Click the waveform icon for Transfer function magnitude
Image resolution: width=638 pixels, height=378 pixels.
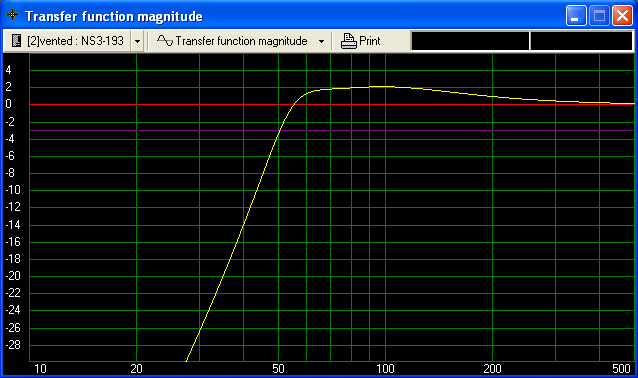click(x=165, y=41)
